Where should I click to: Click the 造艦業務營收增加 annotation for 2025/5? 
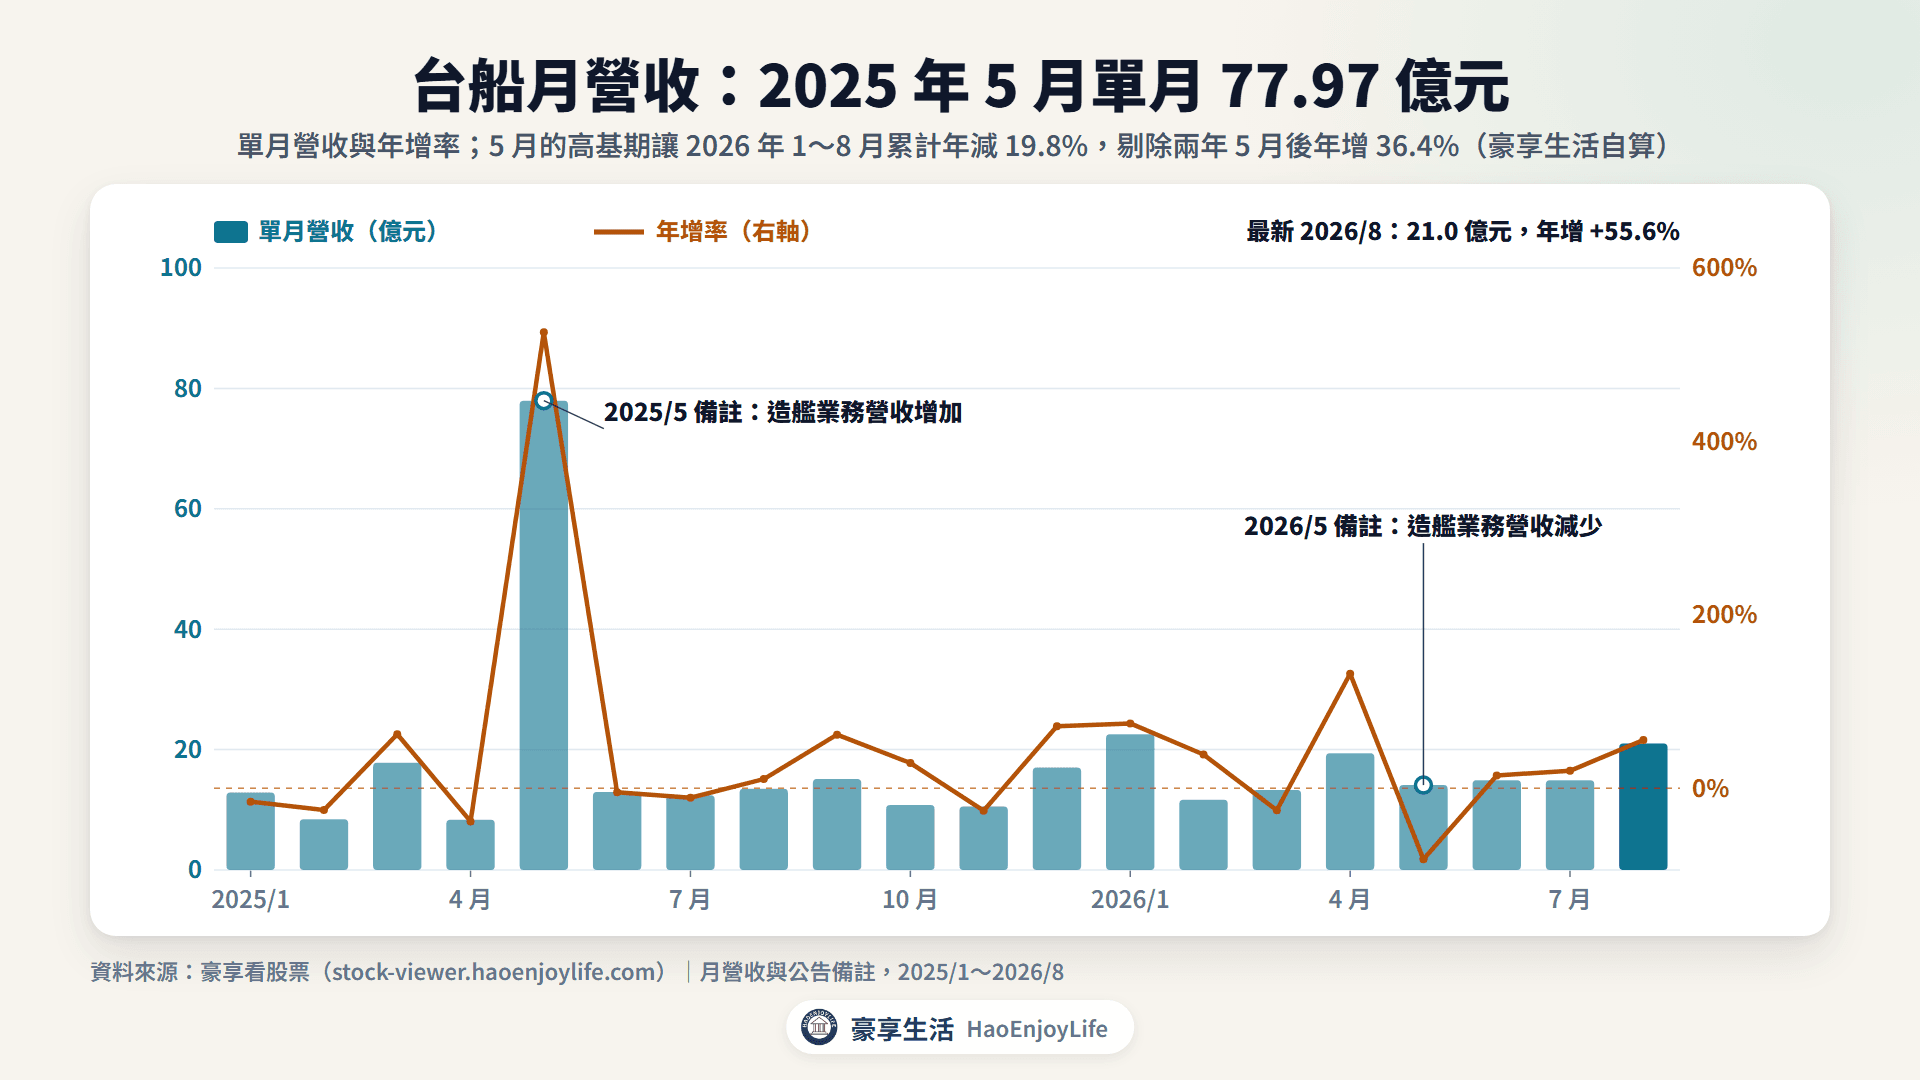pos(783,412)
